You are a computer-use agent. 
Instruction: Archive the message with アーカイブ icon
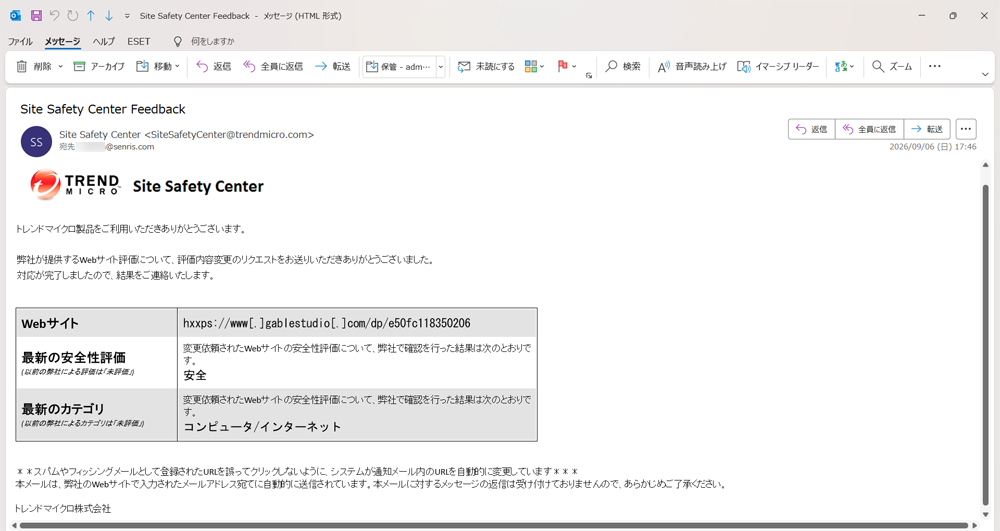pyautogui.click(x=79, y=66)
